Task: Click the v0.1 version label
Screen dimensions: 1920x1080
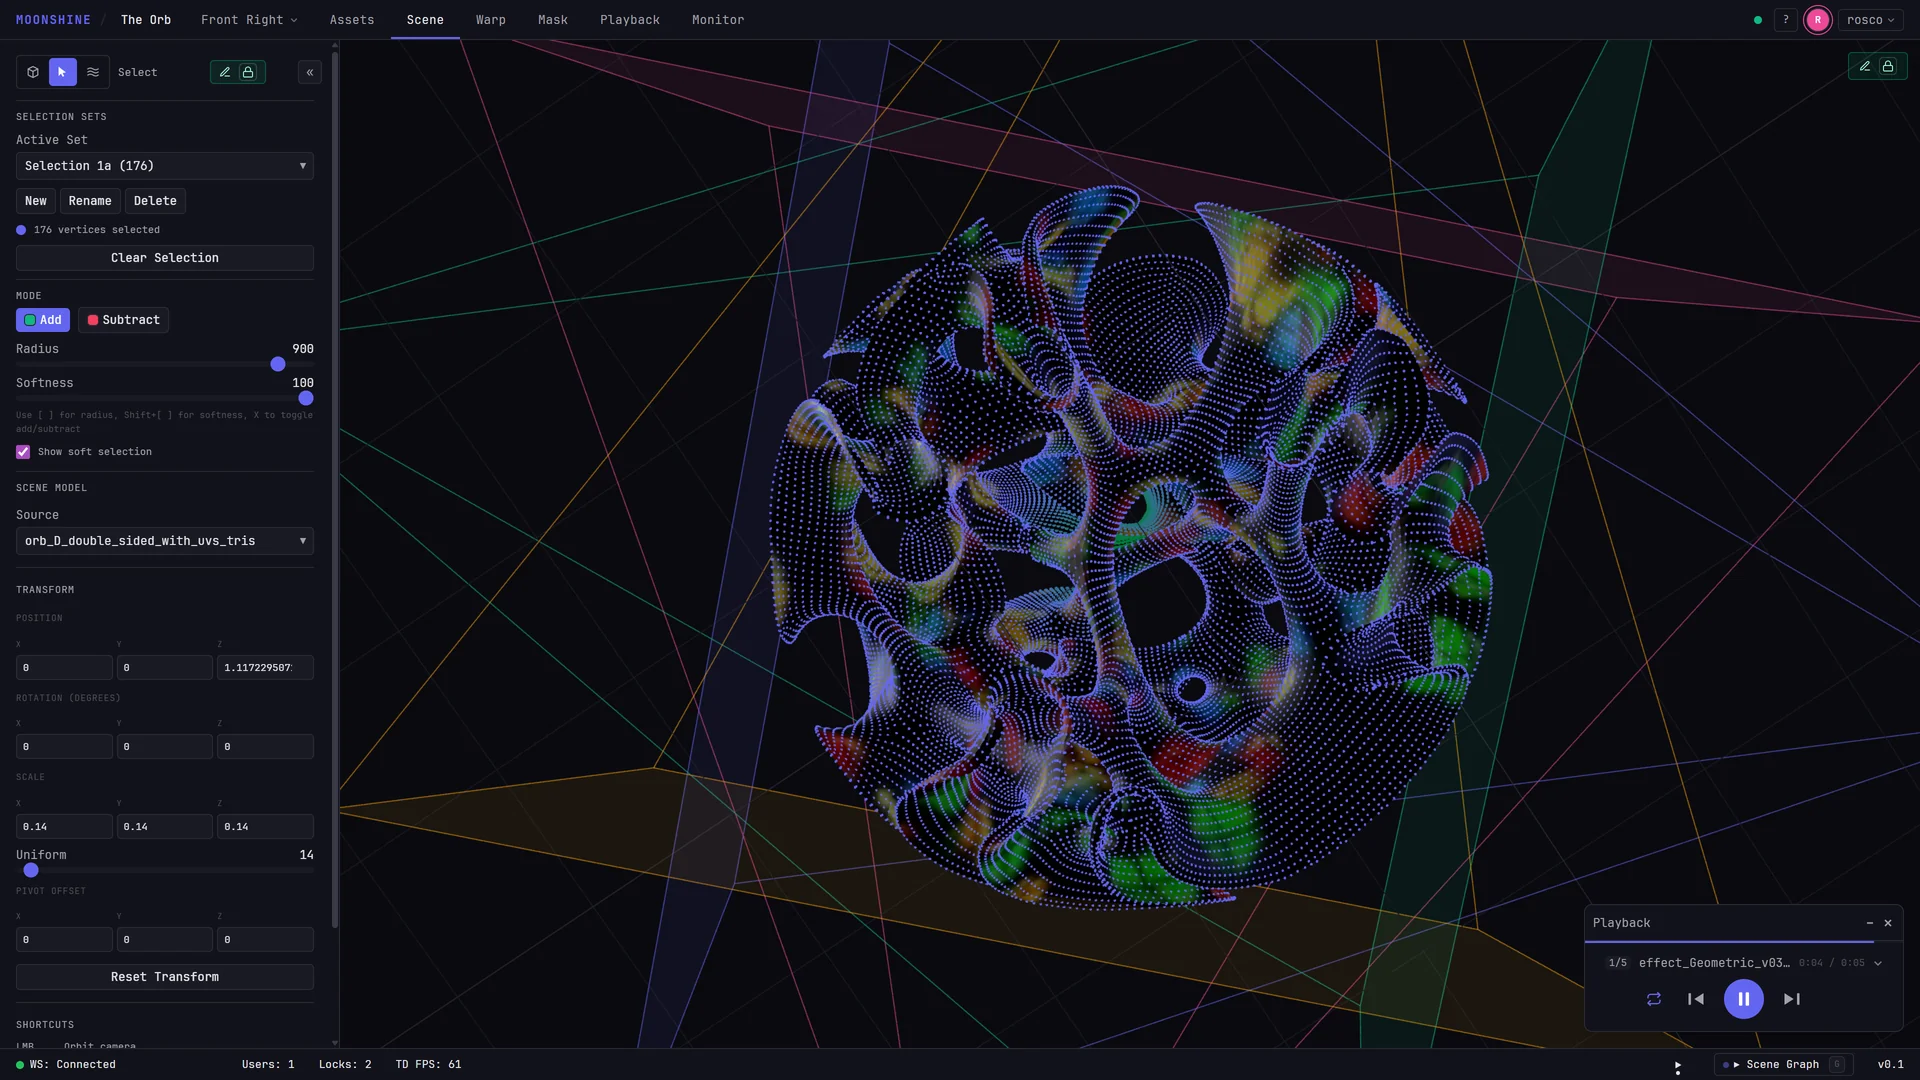Action: click(x=1890, y=1065)
